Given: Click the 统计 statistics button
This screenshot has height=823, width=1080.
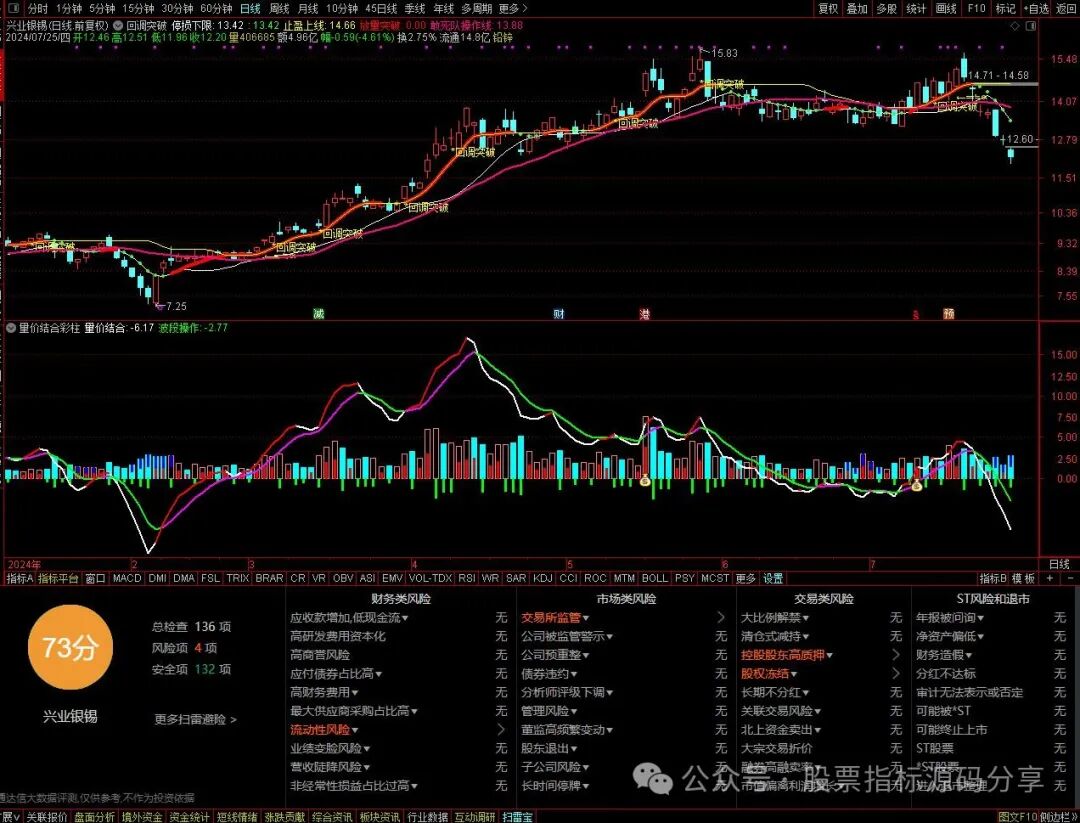Looking at the screenshot, I should coord(917,8).
